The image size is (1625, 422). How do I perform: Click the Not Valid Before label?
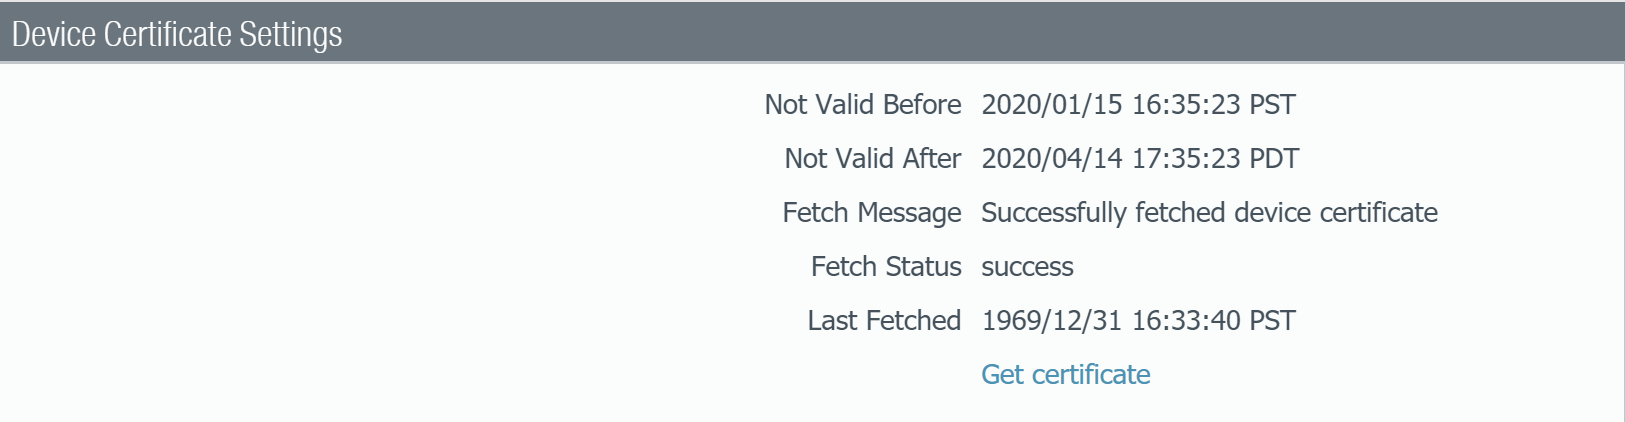click(862, 105)
